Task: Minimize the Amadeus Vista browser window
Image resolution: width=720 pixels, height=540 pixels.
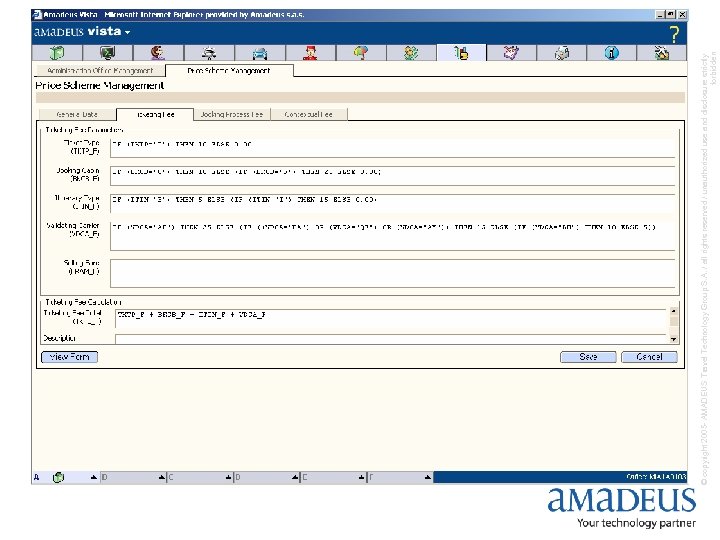Action: (x=660, y=15)
